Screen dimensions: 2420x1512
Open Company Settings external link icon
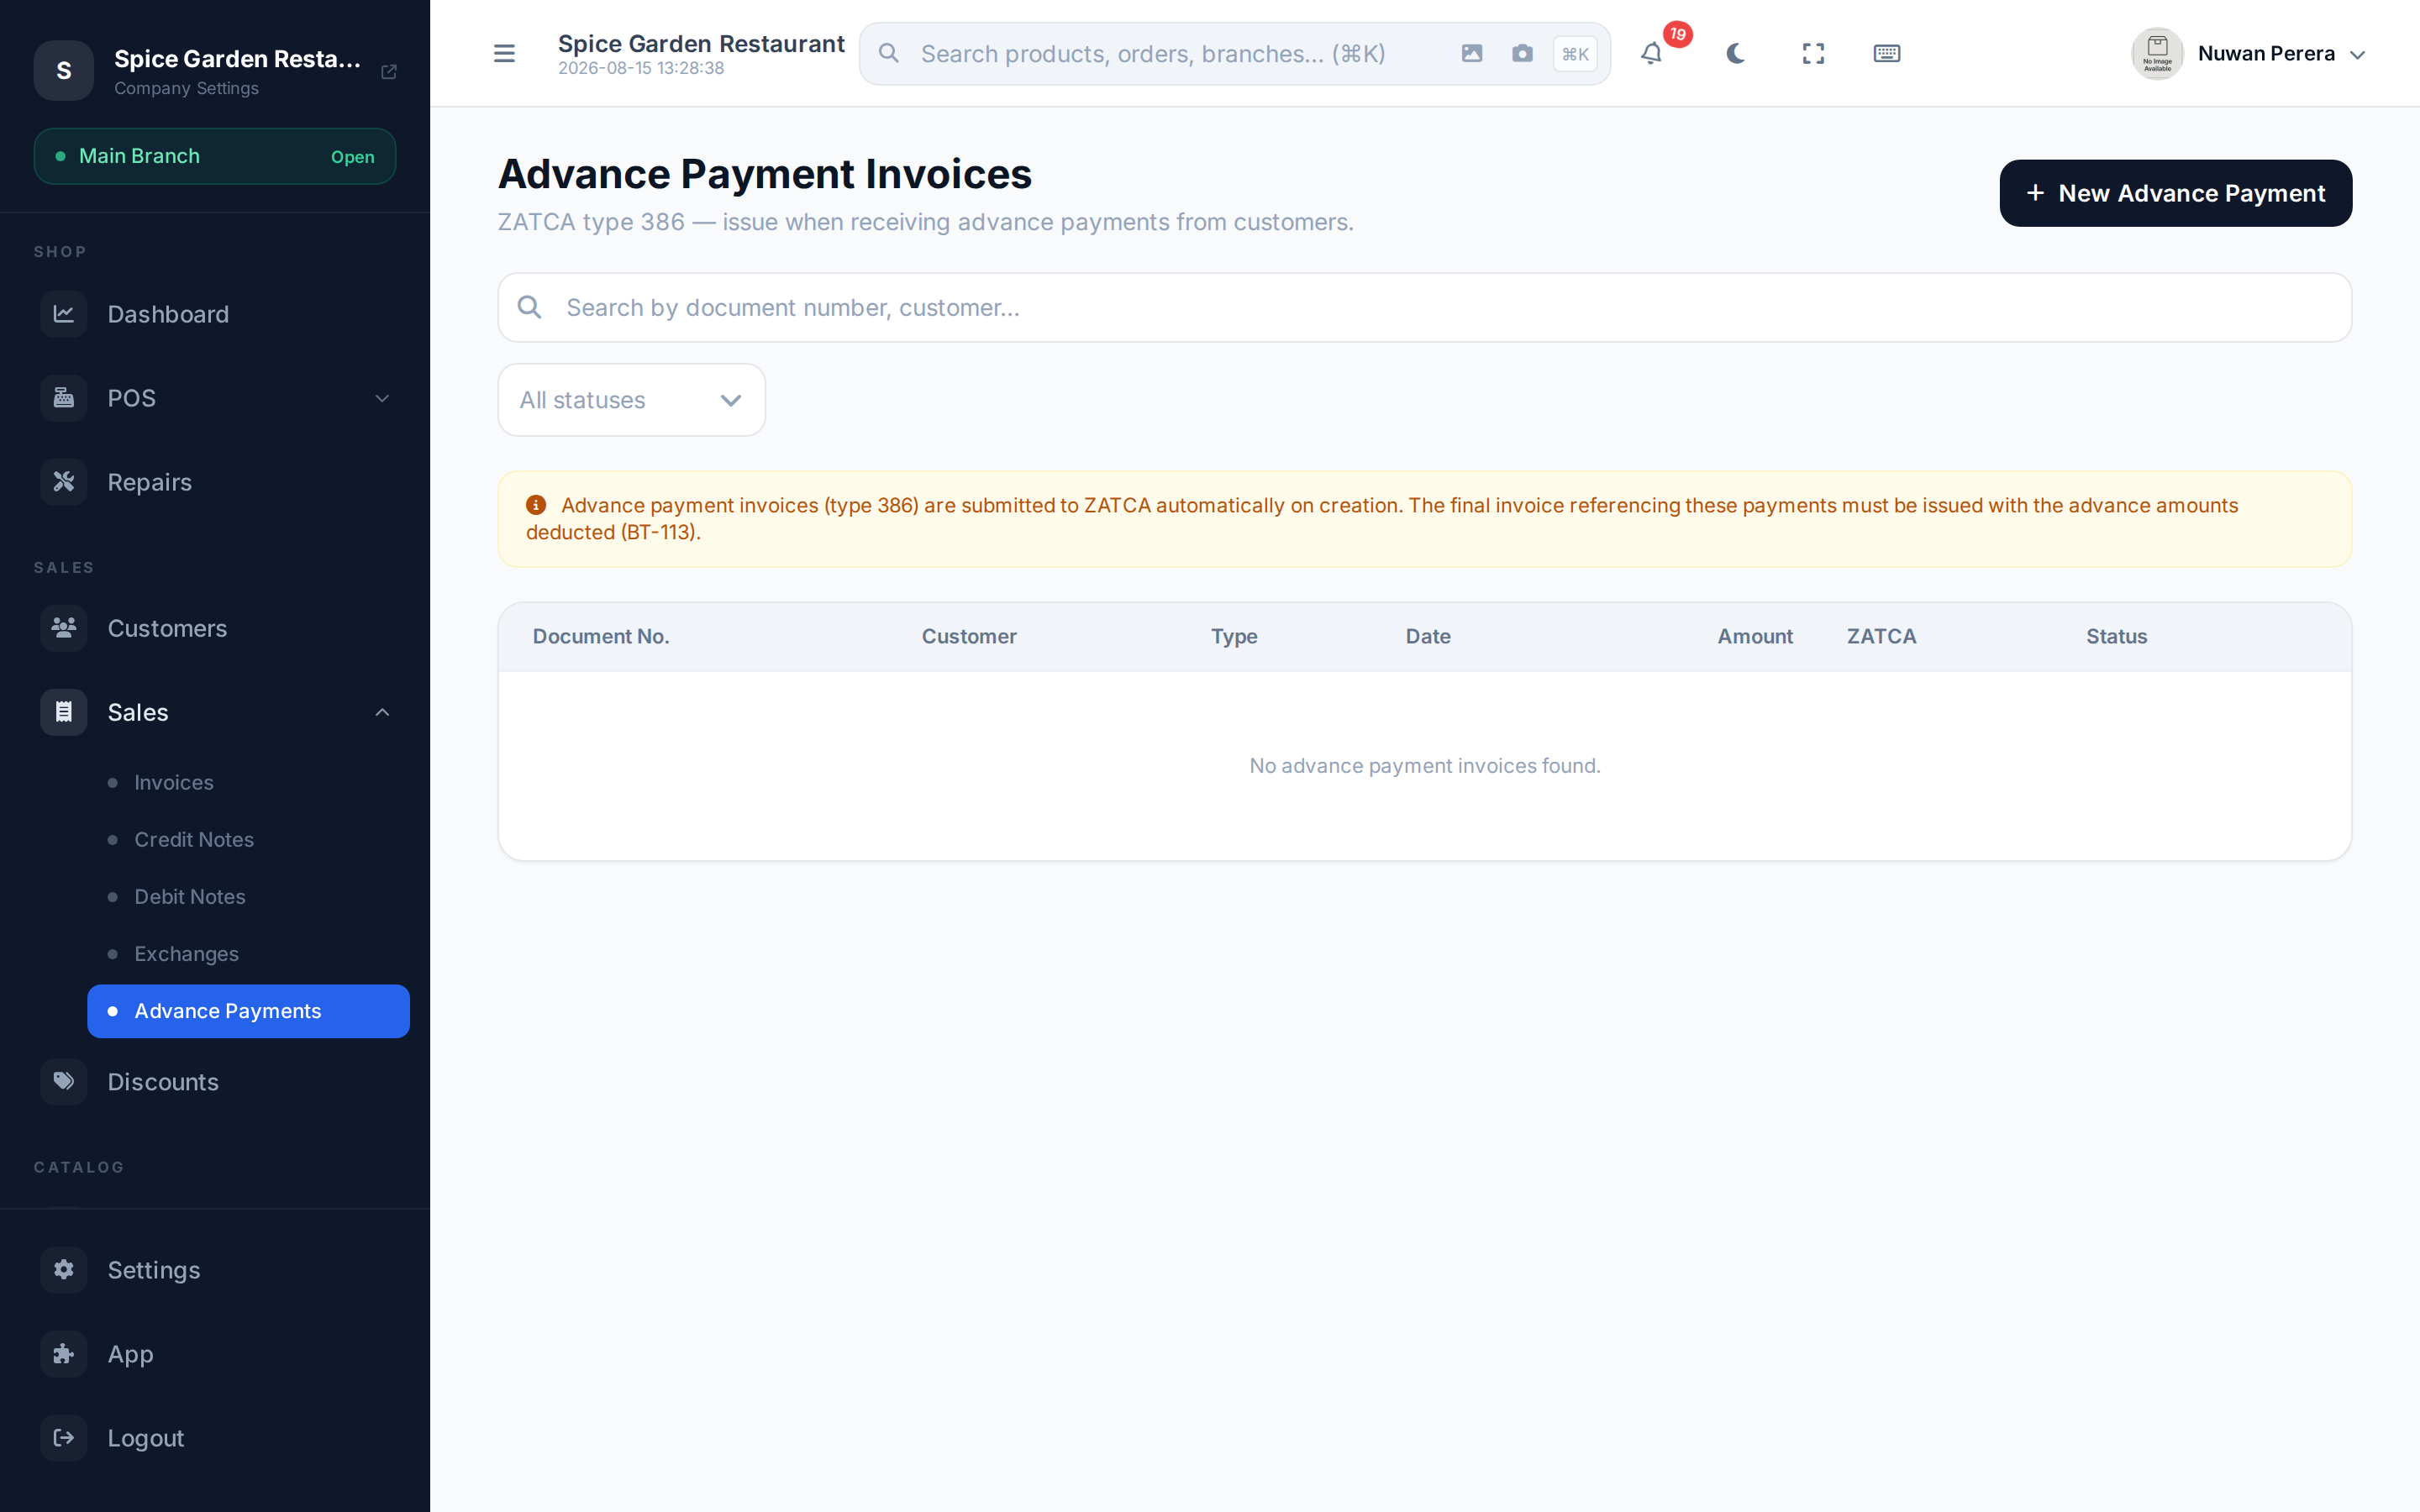click(389, 72)
